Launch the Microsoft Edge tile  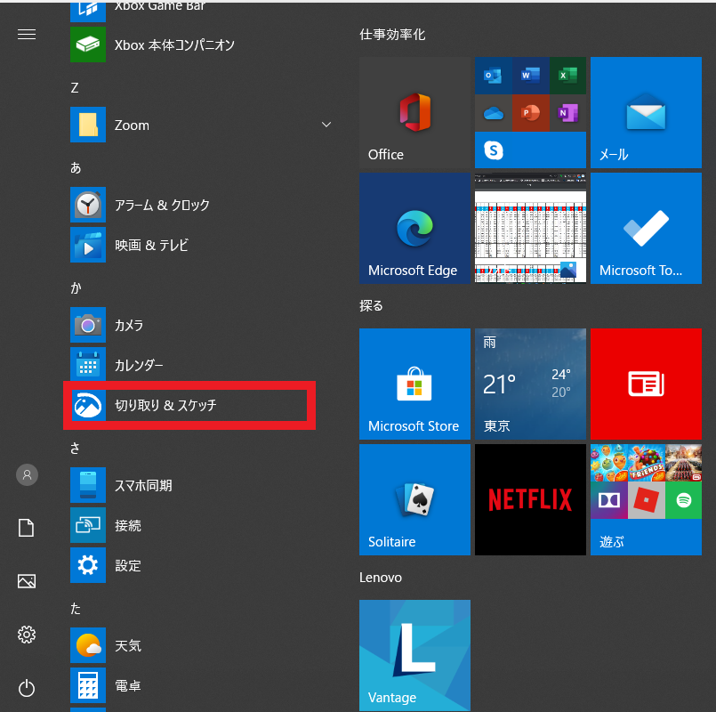point(415,228)
